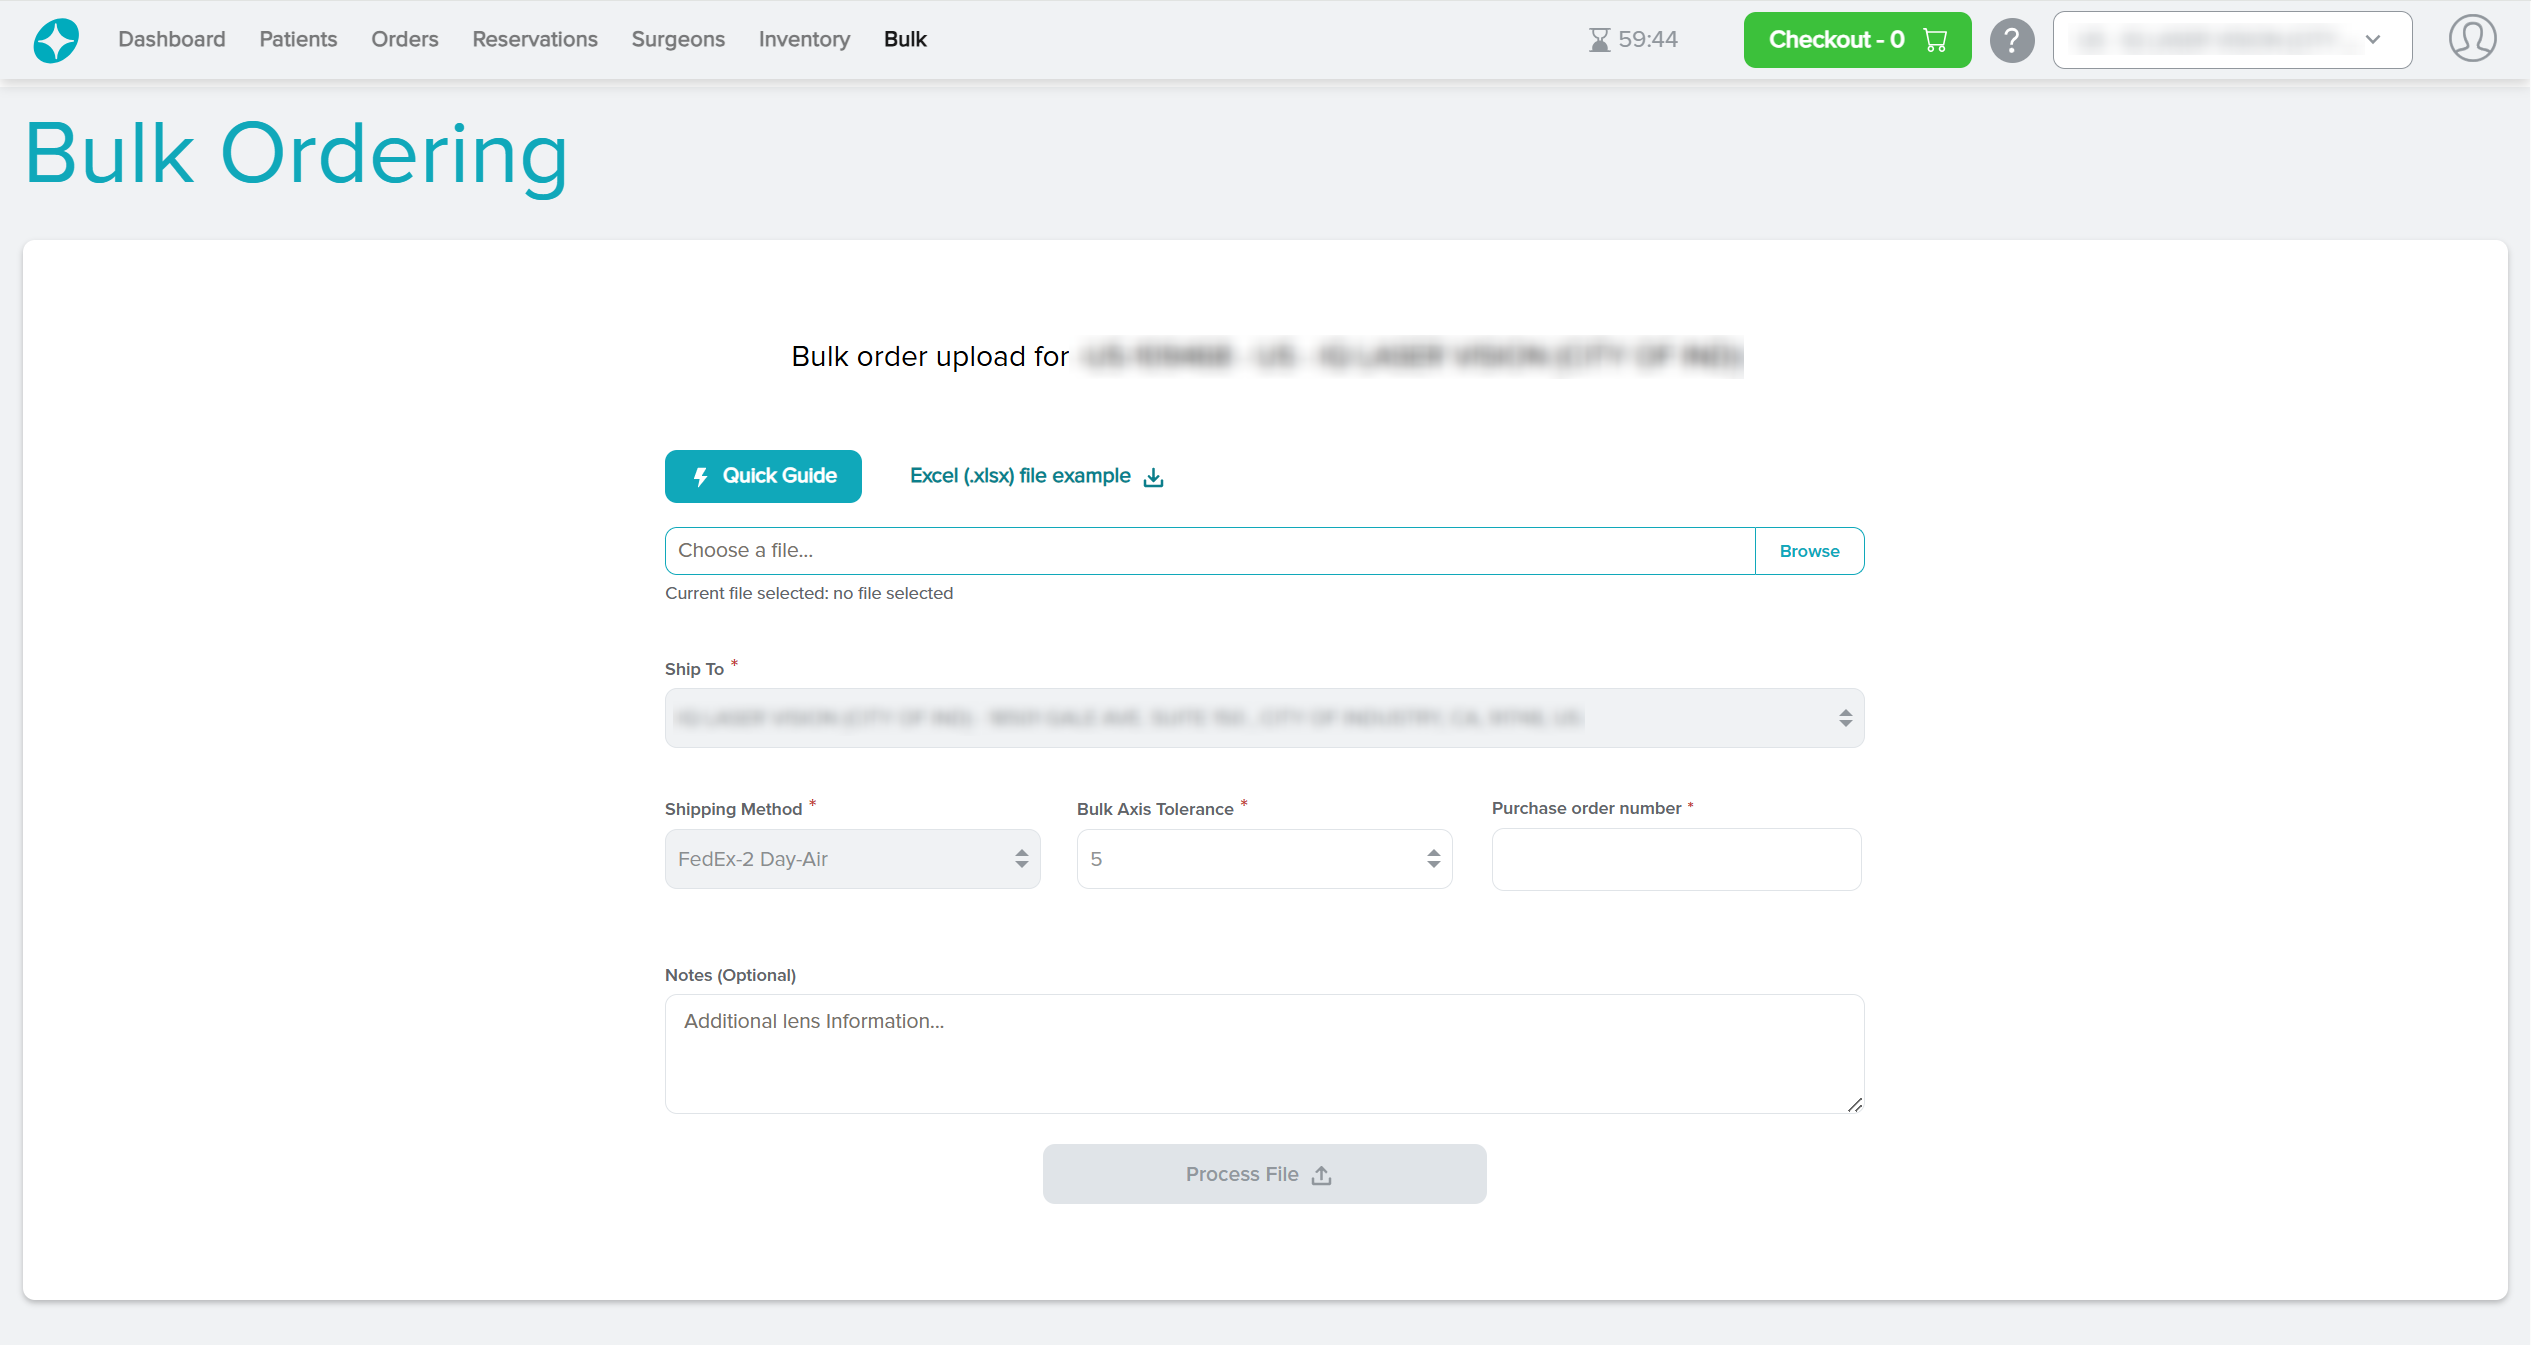Navigate to the Reservations menu item
Image resolution: width=2531 pixels, height=1345 pixels.
pos(535,39)
